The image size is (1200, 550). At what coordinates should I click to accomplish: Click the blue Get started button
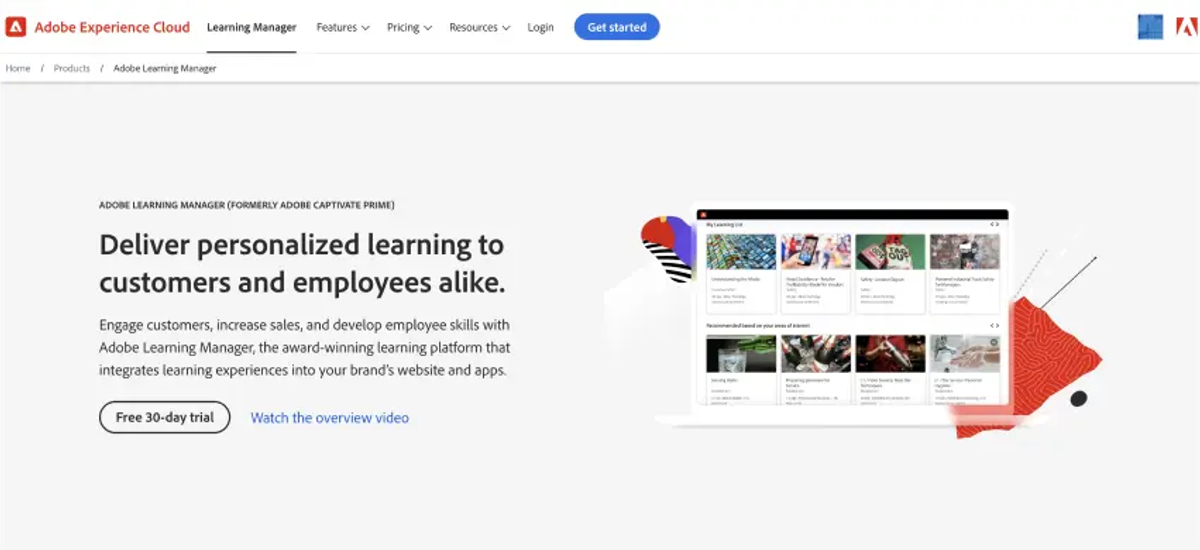[x=617, y=27]
